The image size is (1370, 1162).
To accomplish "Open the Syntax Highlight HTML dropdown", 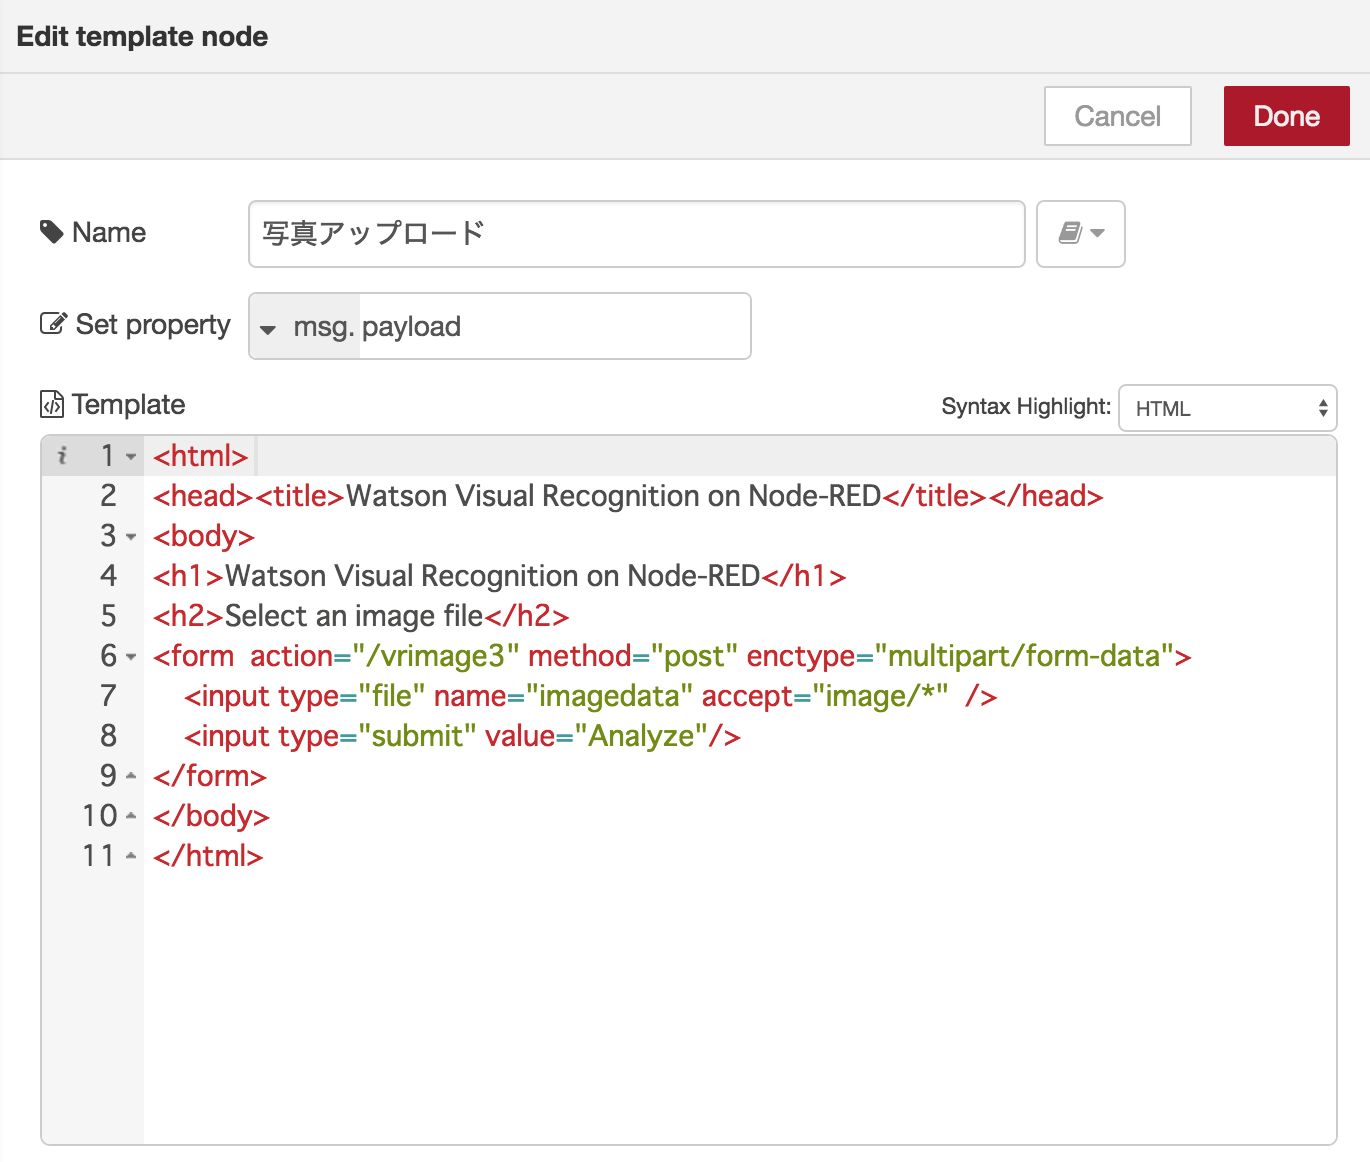I will 1227,408.
